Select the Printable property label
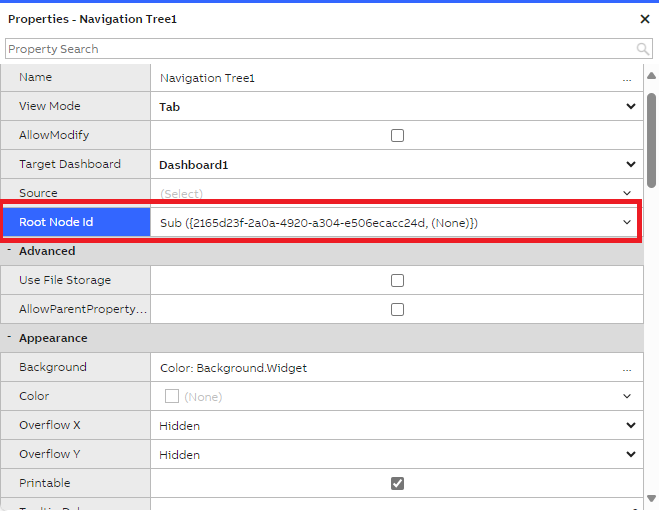The width and height of the screenshot is (659, 511). [45, 483]
